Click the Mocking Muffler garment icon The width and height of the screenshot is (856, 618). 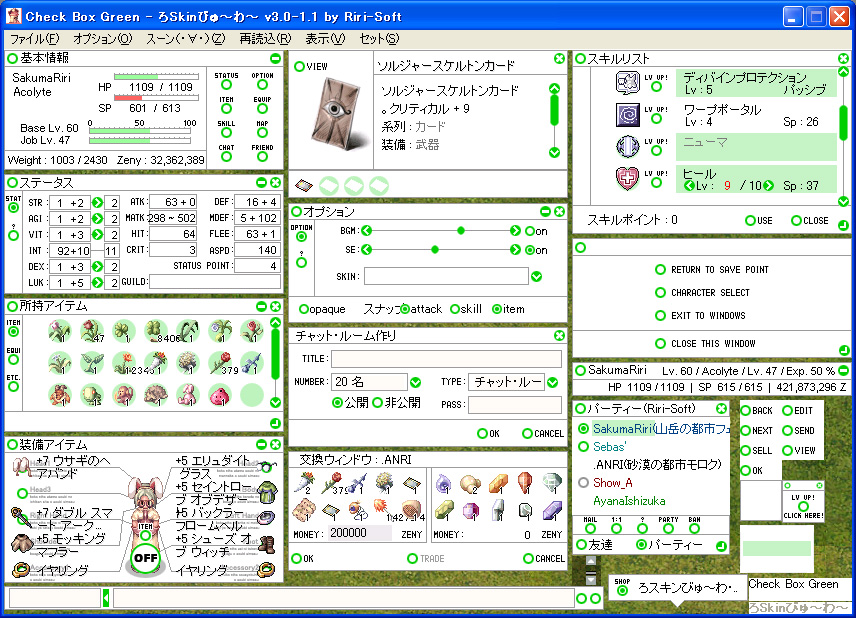tap(22, 542)
